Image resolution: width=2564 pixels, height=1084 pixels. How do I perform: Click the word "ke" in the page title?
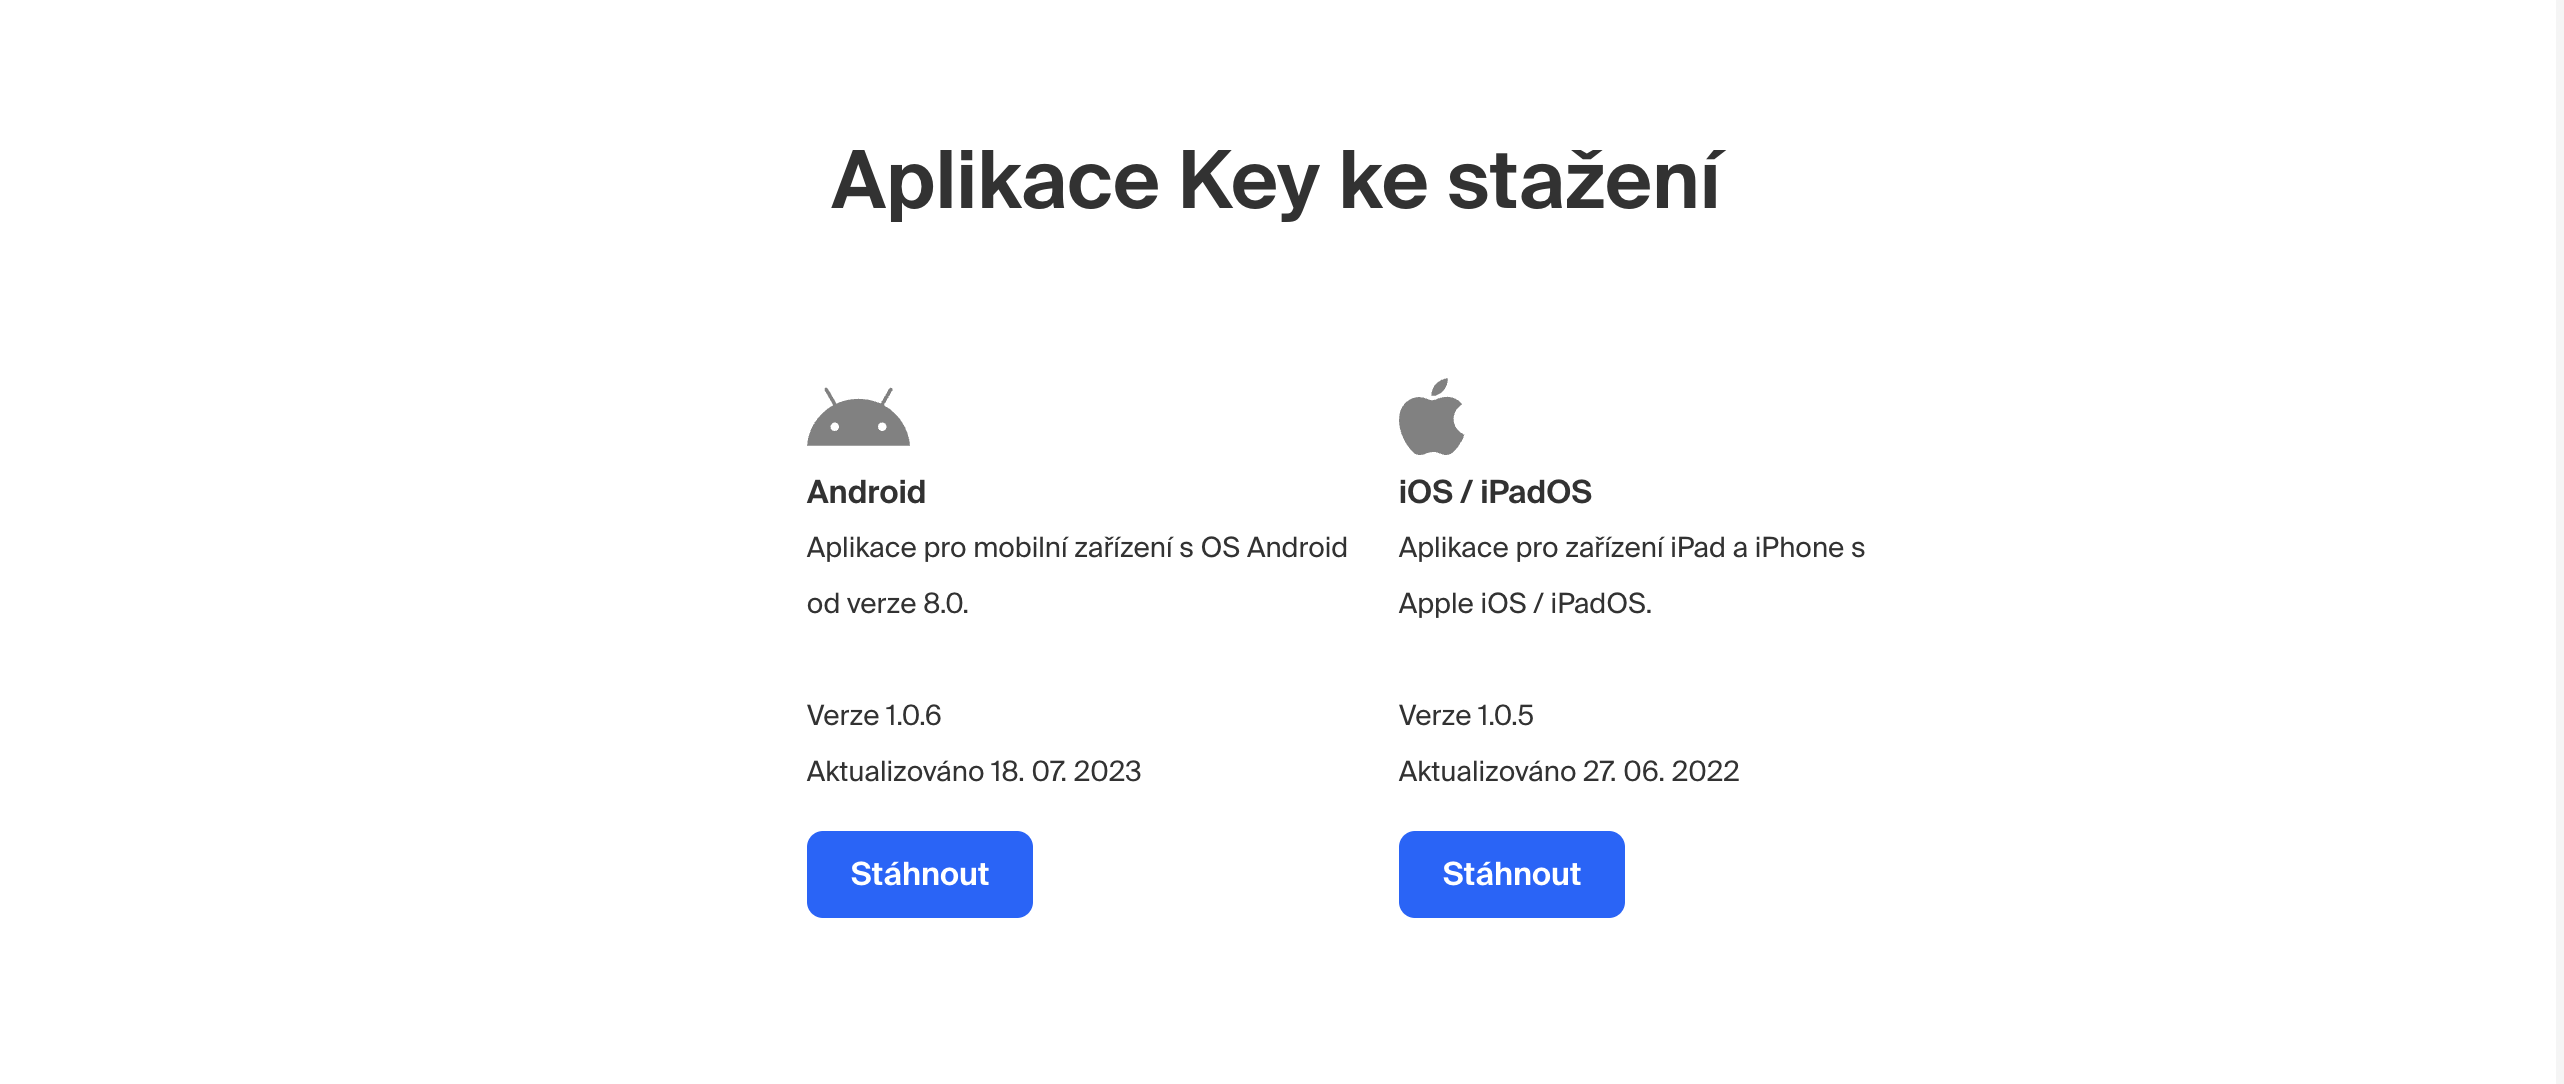coord(1383,181)
